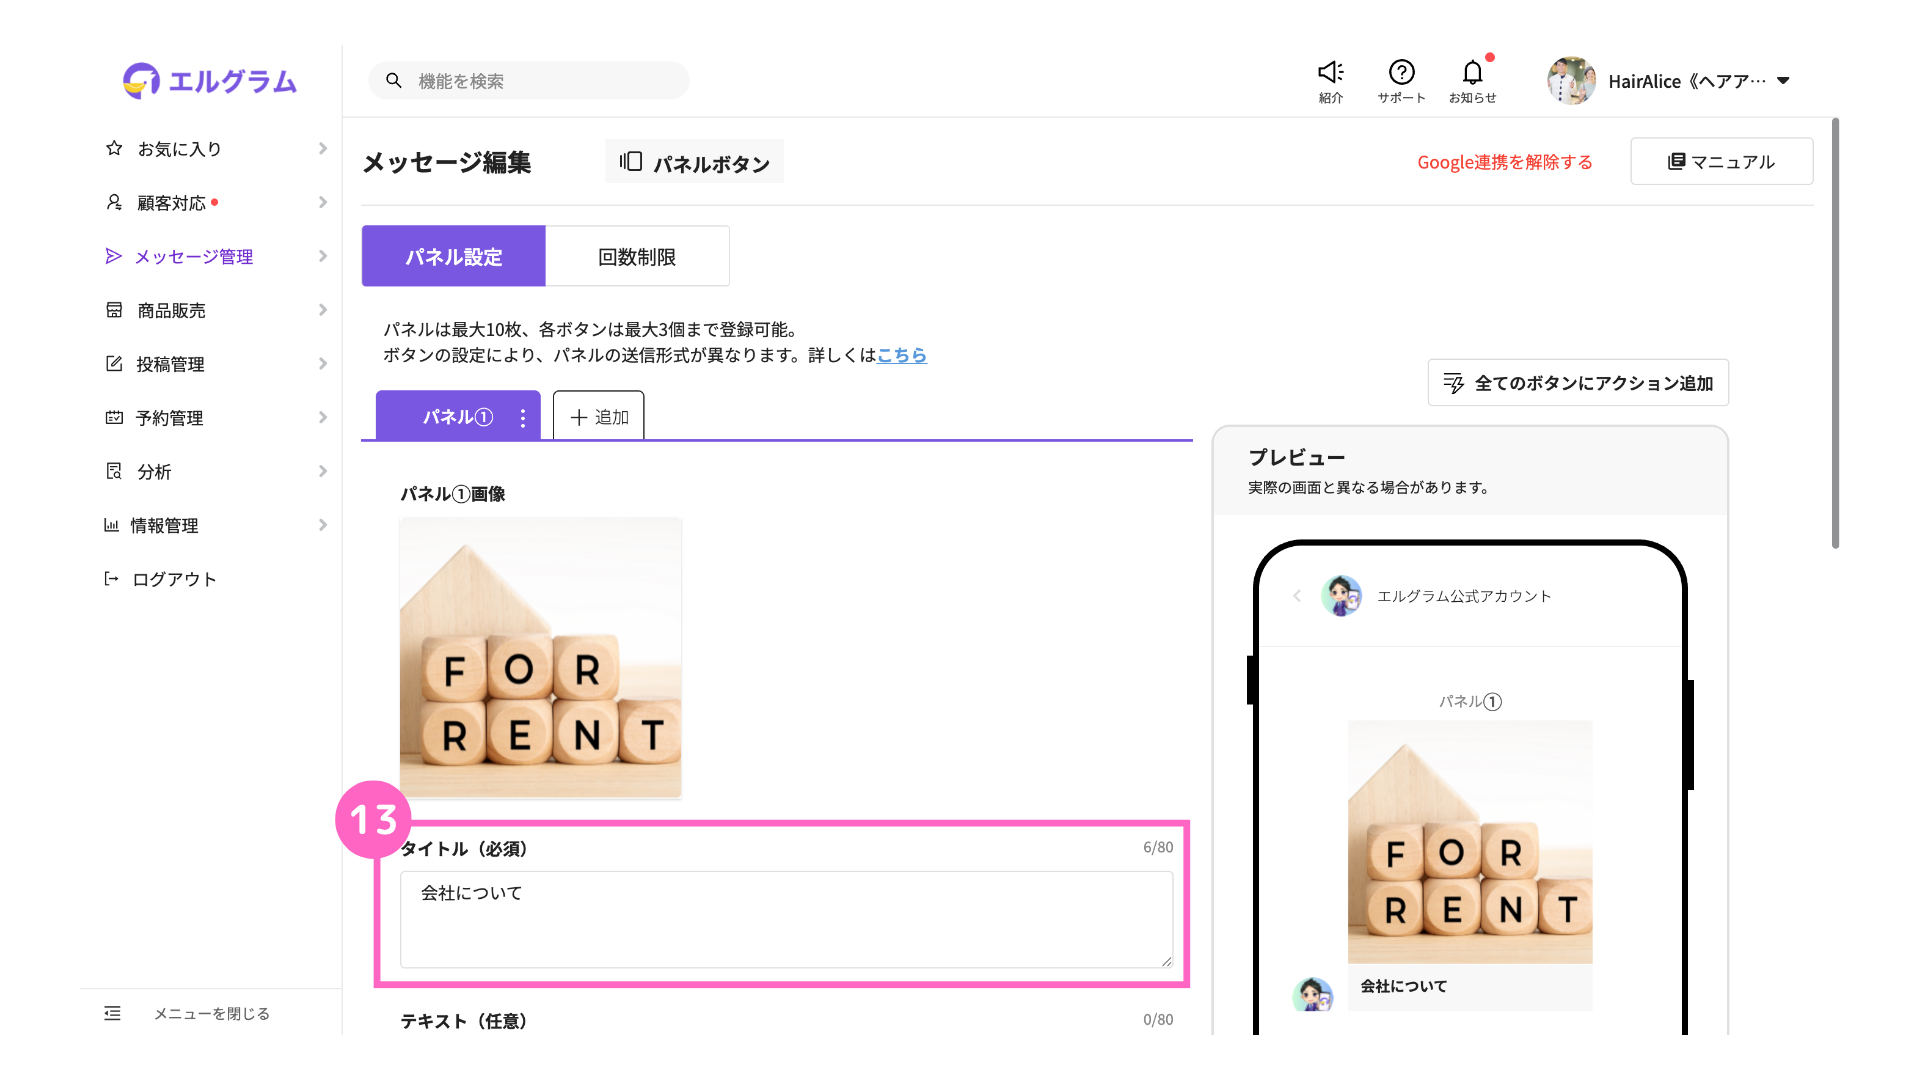Click 全てのボタンにアクション追加 button

(1578, 382)
